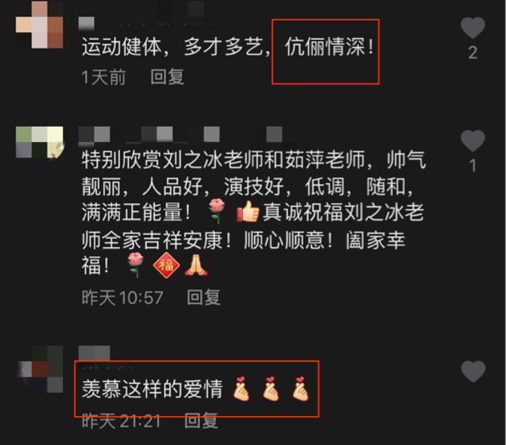The height and width of the screenshot is (445, 506).
Task: Reply to the comment posted 昨天 10:57
Action: pos(204,297)
